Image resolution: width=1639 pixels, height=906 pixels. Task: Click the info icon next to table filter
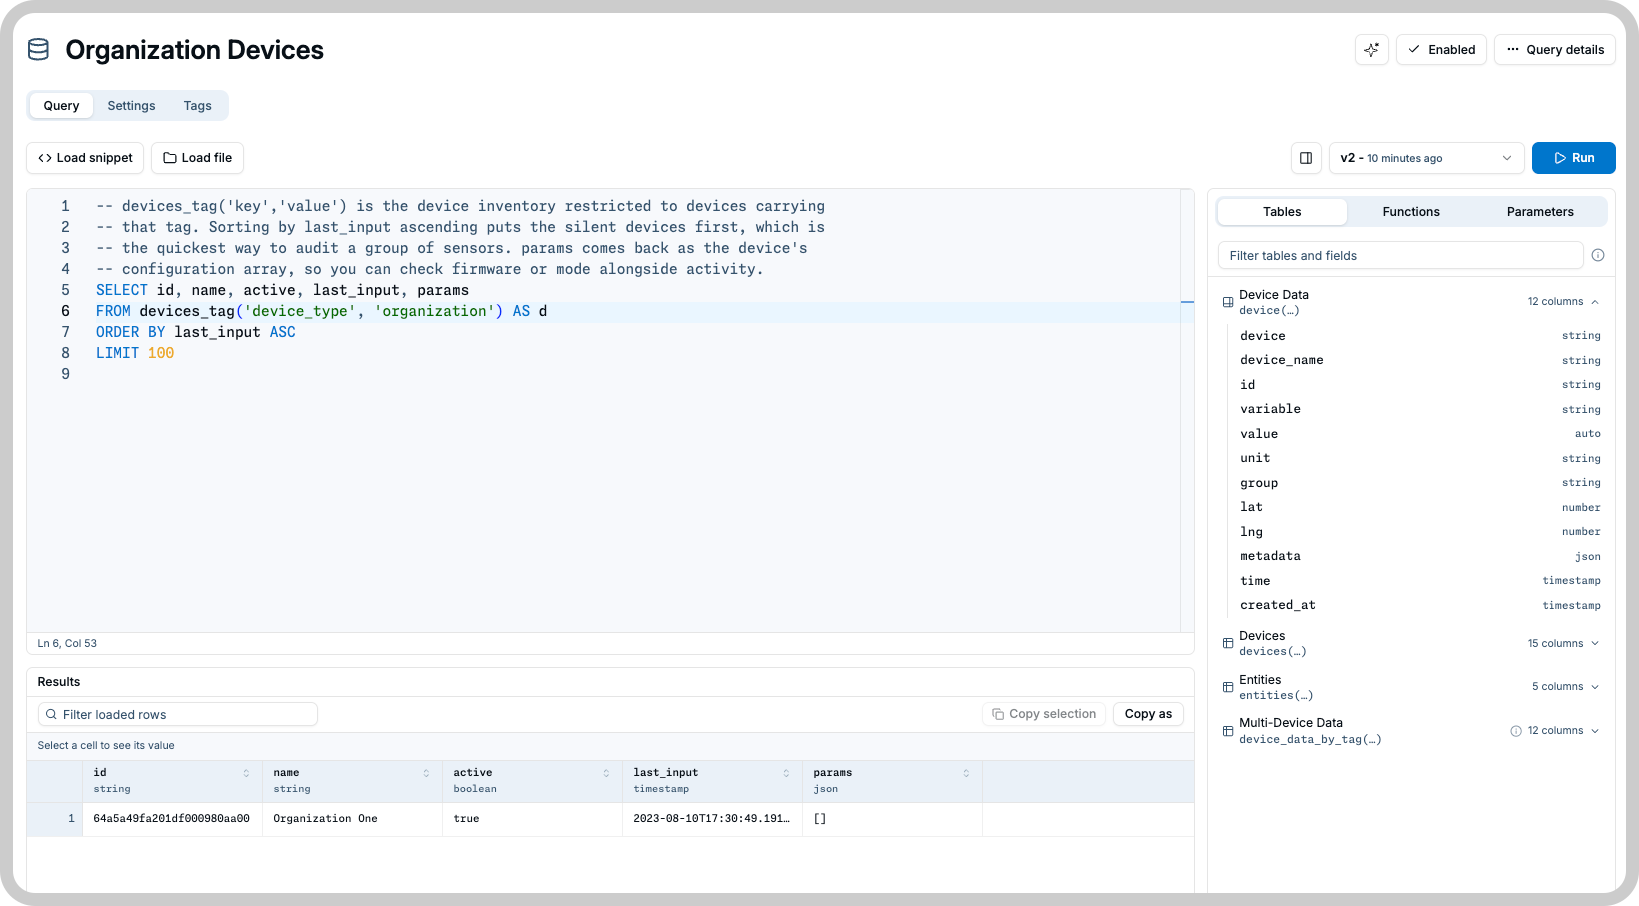click(x=1598, y=256)
